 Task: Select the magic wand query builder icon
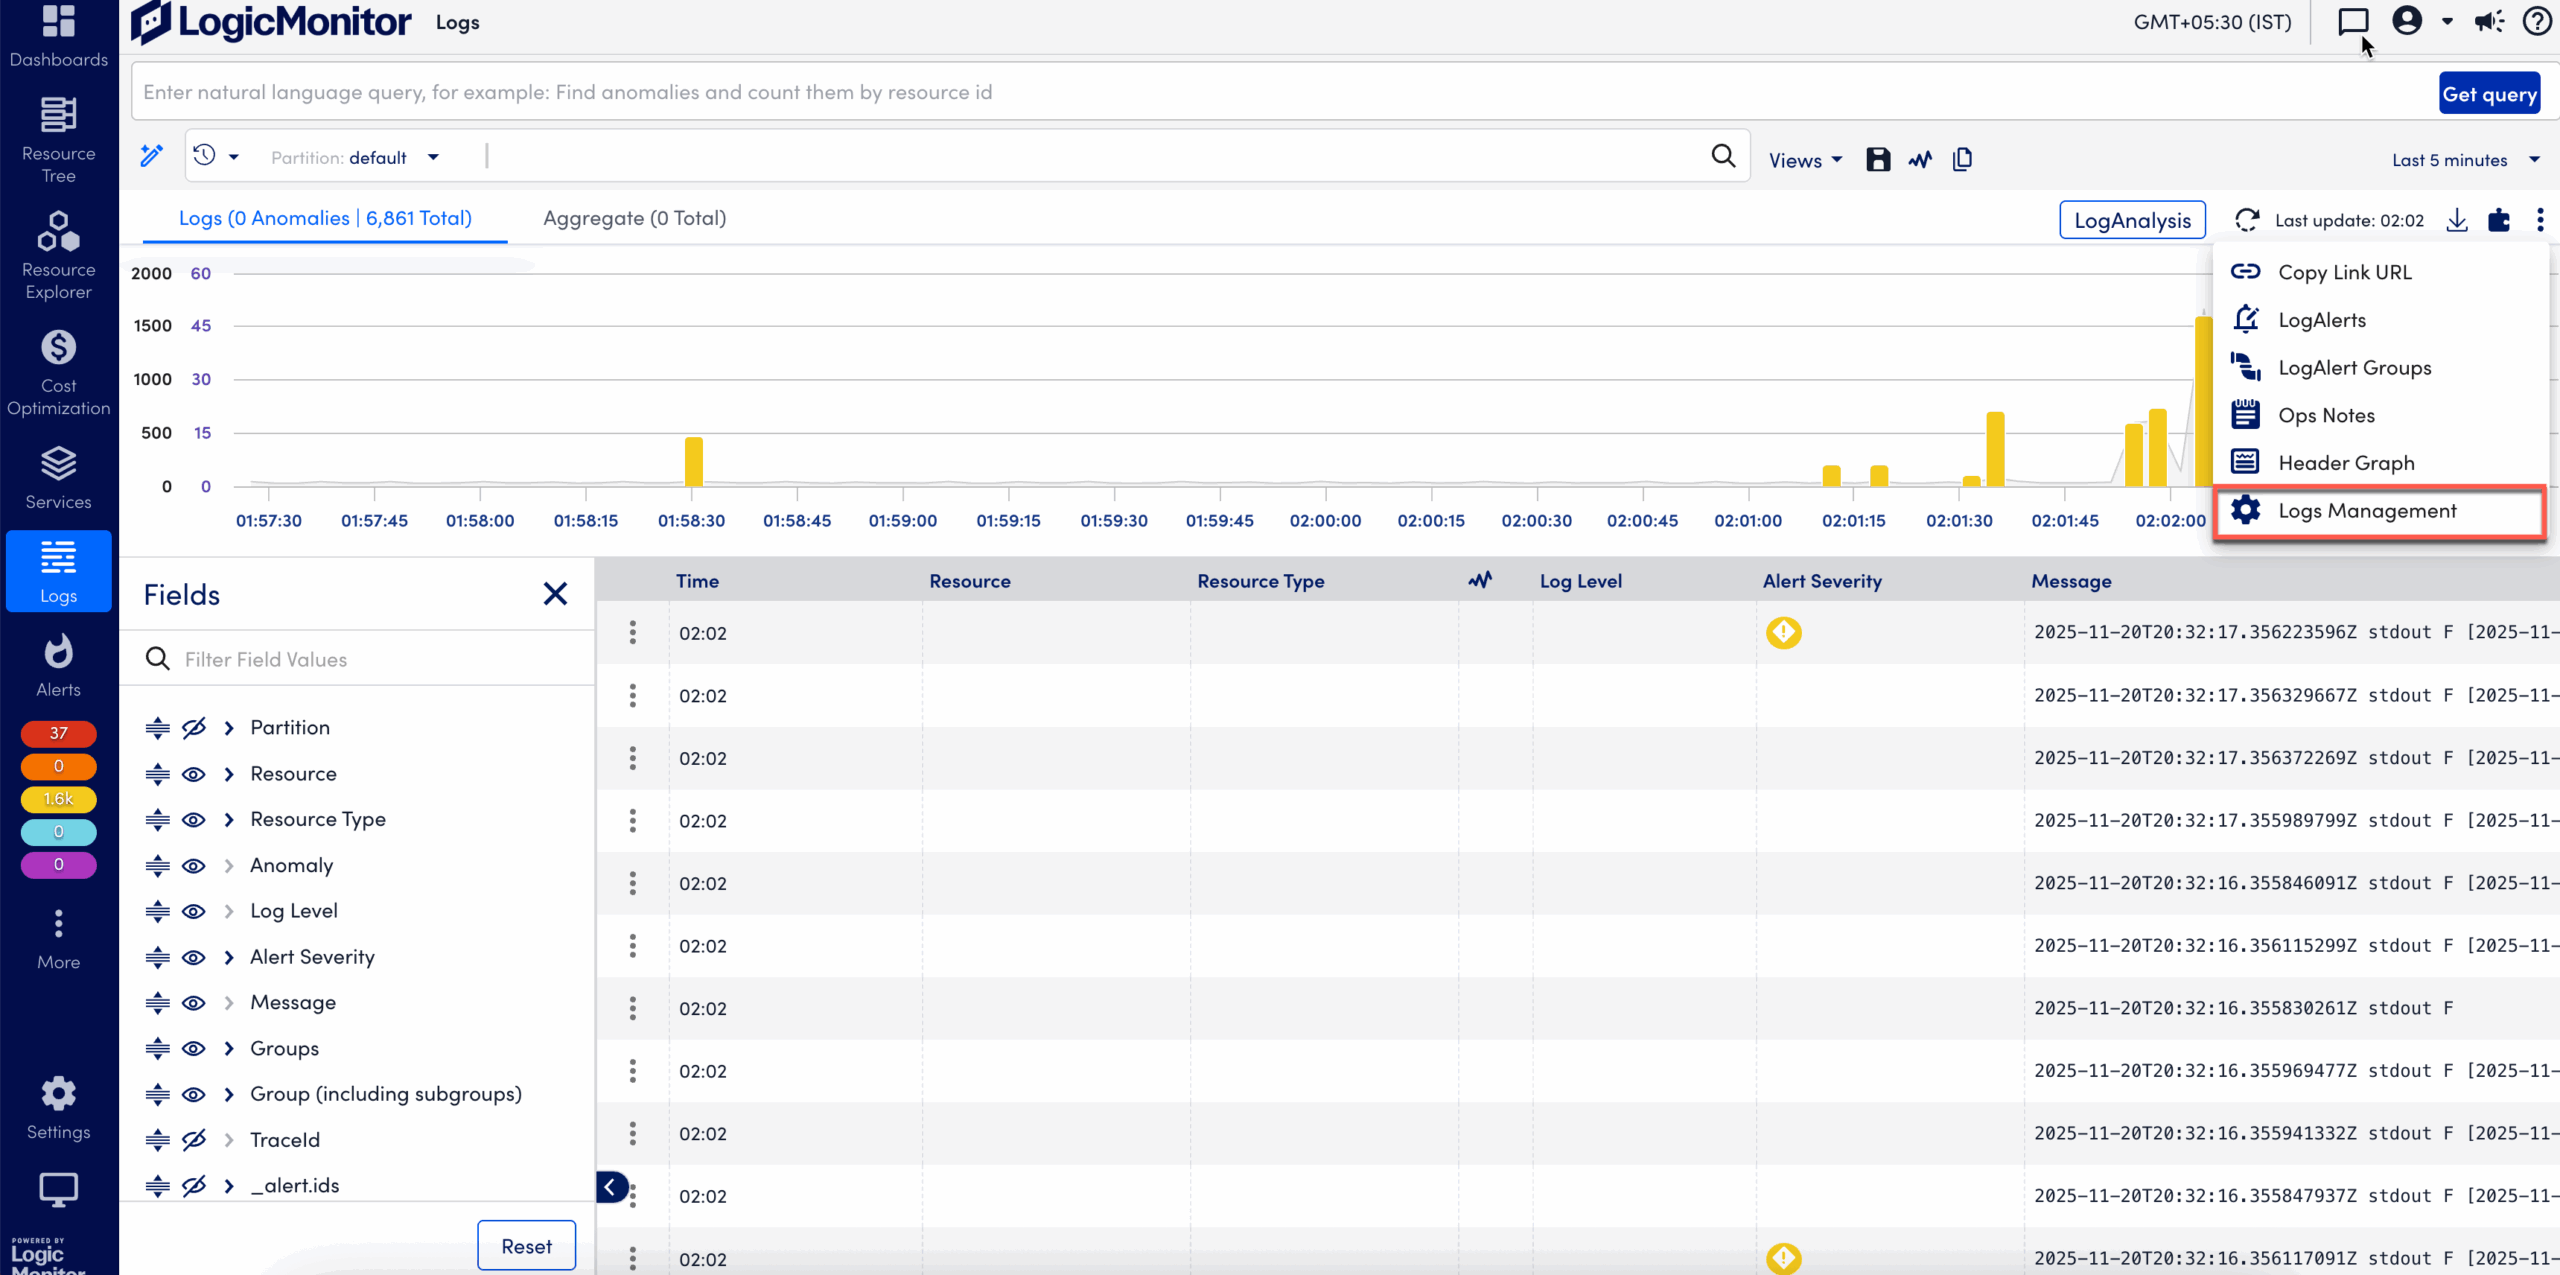pyautogui.click(x=150, y=155)
